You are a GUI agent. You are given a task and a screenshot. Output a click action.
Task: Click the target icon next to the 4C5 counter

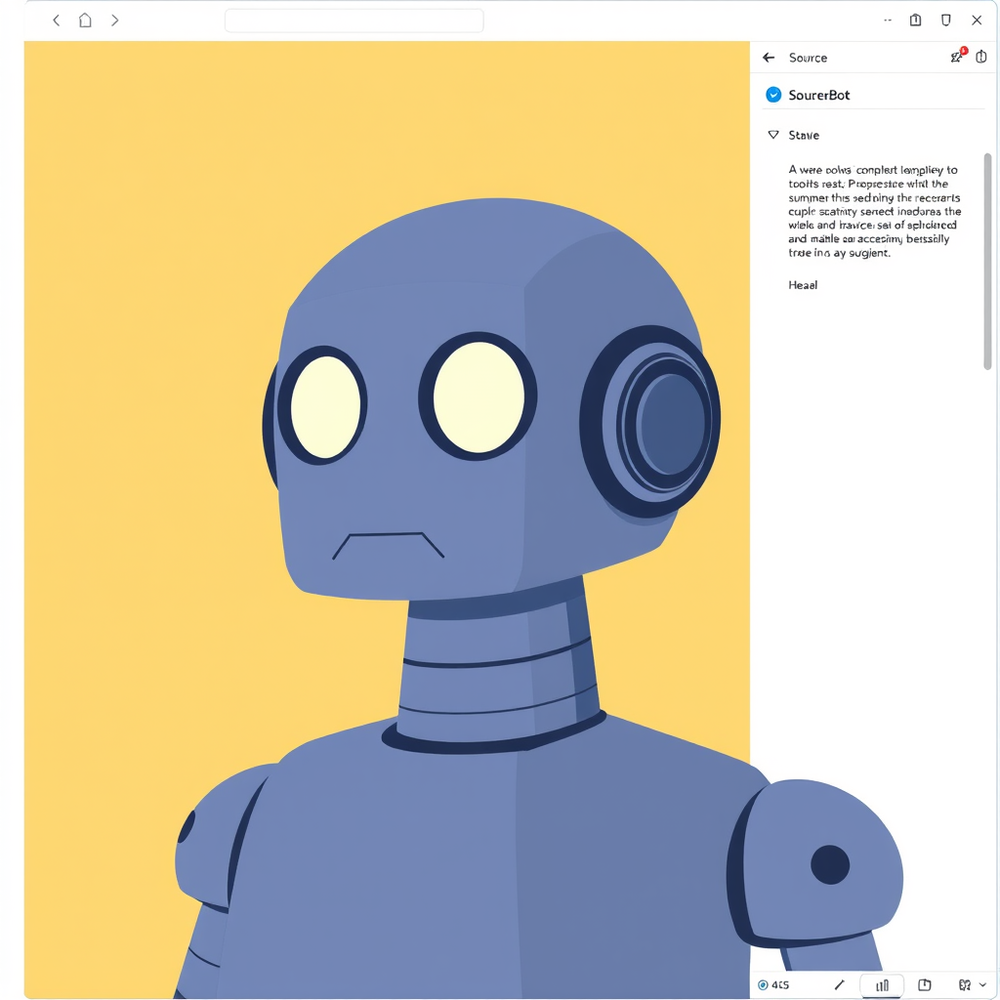coord(762,985)
